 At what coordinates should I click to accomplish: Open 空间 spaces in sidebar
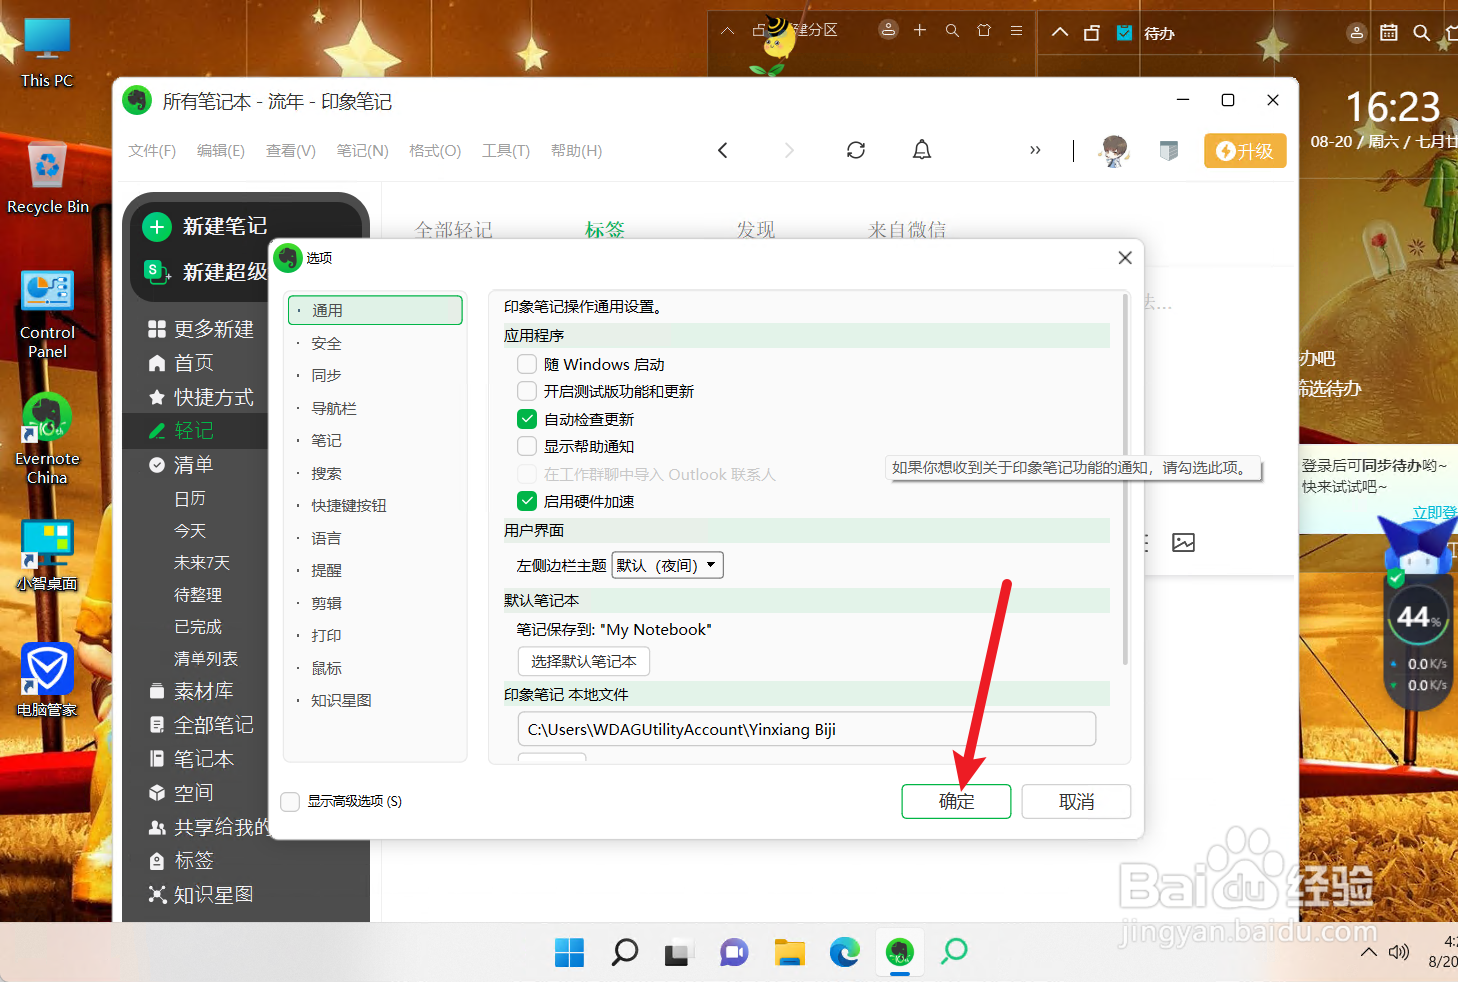tap(181, 793)
